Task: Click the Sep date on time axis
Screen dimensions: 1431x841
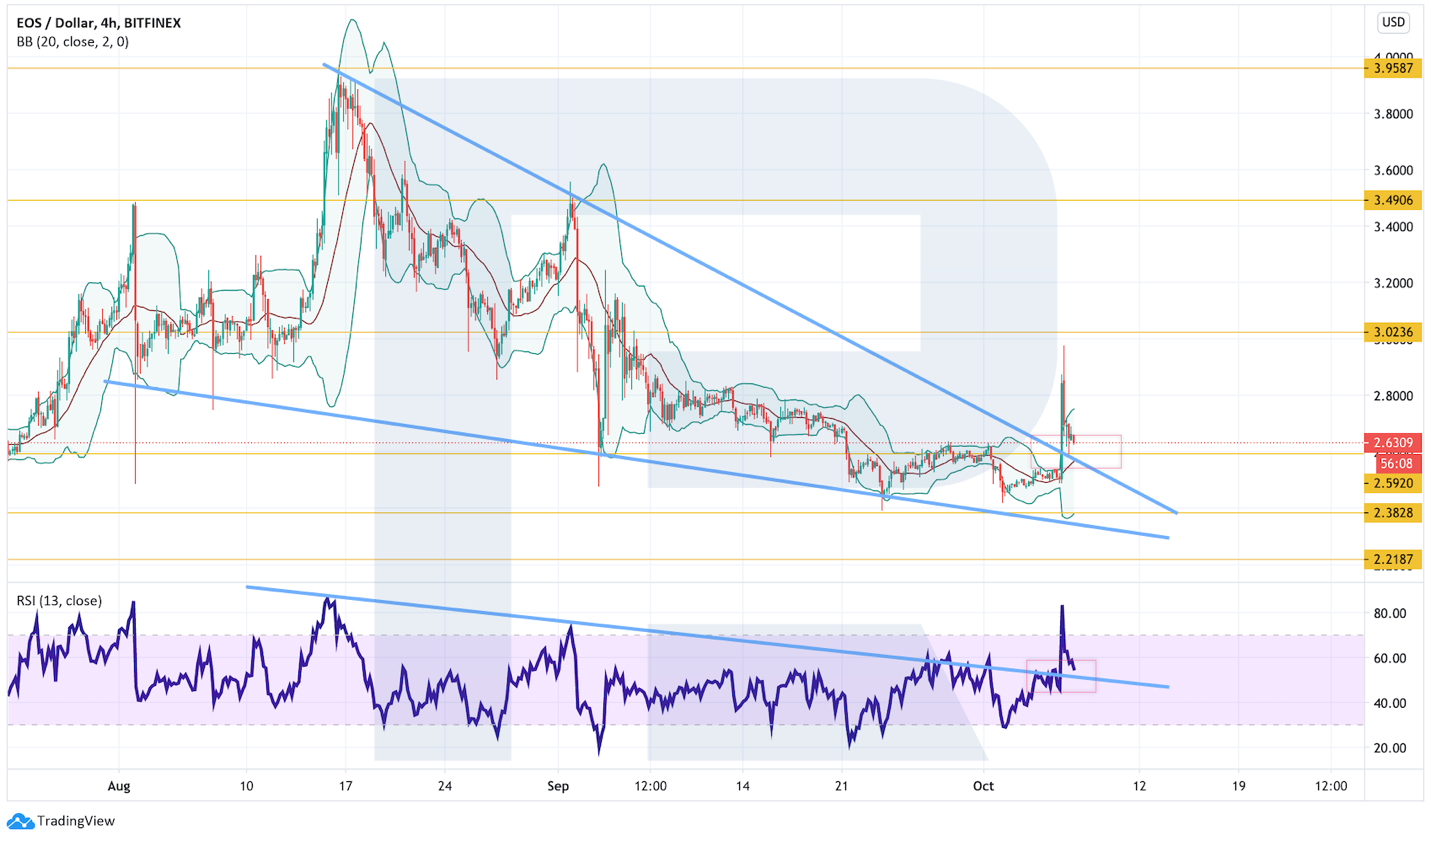Action: pos(558,786)
